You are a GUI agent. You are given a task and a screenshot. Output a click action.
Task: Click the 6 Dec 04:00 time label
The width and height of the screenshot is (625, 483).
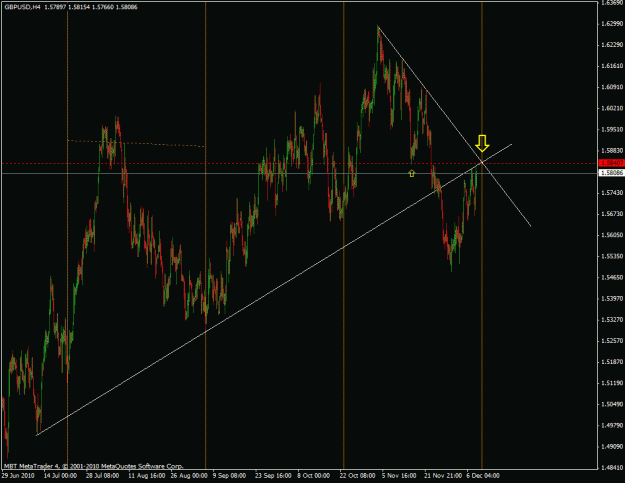click(x=483, y=475)
